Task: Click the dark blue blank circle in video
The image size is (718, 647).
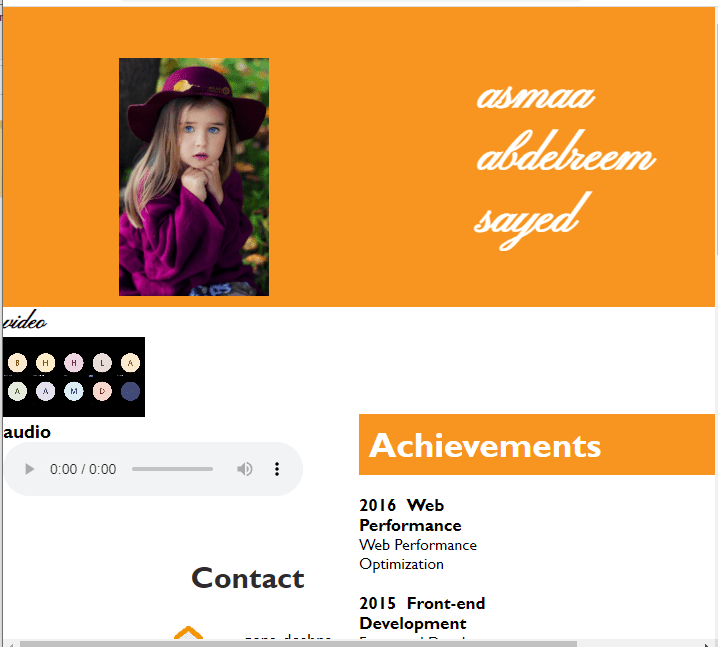Action: pos(131,391)
